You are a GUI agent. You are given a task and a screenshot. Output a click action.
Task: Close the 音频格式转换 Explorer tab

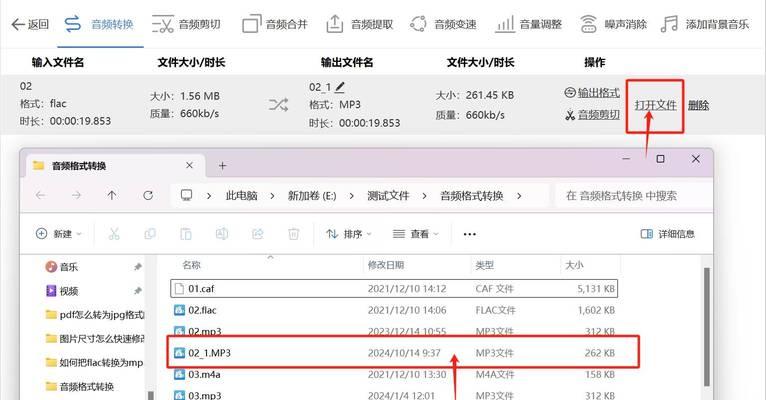click(190, 166)
